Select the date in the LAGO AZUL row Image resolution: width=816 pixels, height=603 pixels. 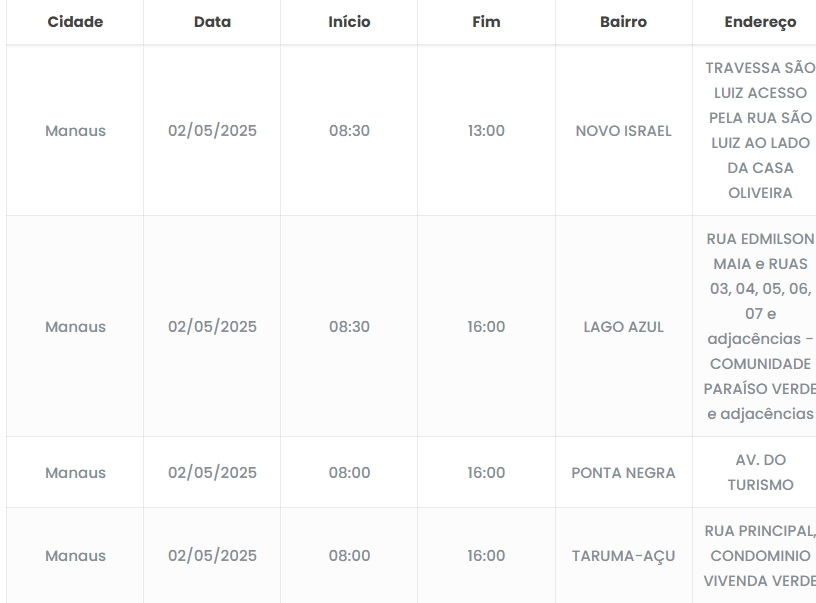coord(212,327)
